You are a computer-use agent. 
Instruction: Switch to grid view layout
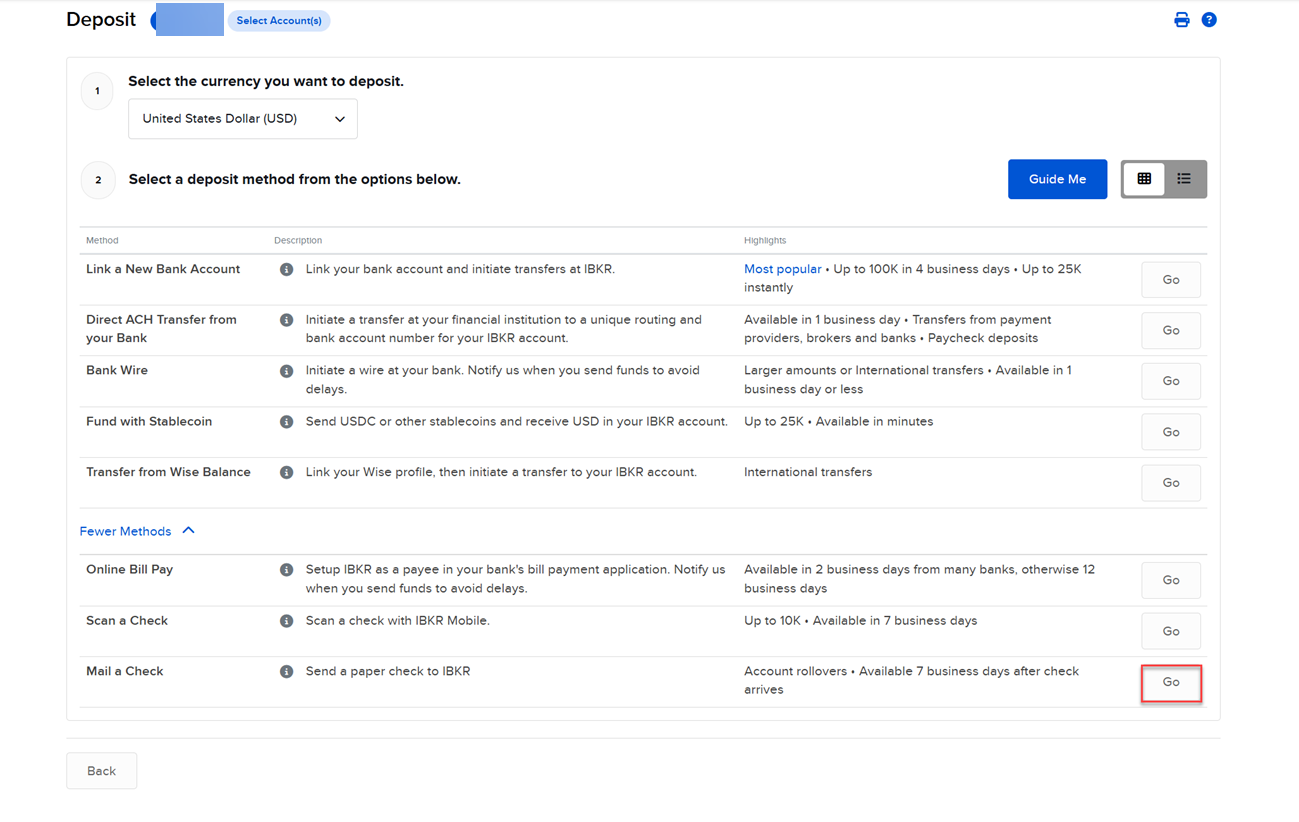tap(1144, 179)
